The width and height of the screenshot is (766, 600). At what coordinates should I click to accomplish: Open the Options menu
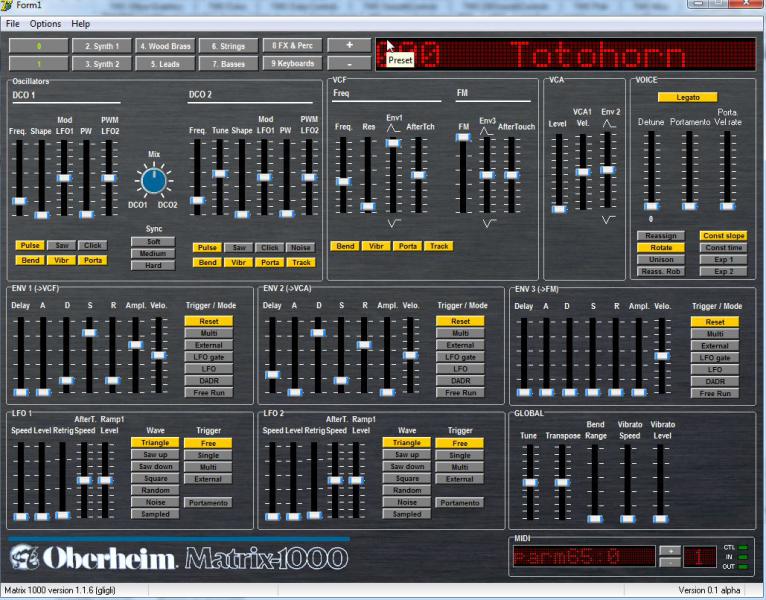(x=45, y=23)
